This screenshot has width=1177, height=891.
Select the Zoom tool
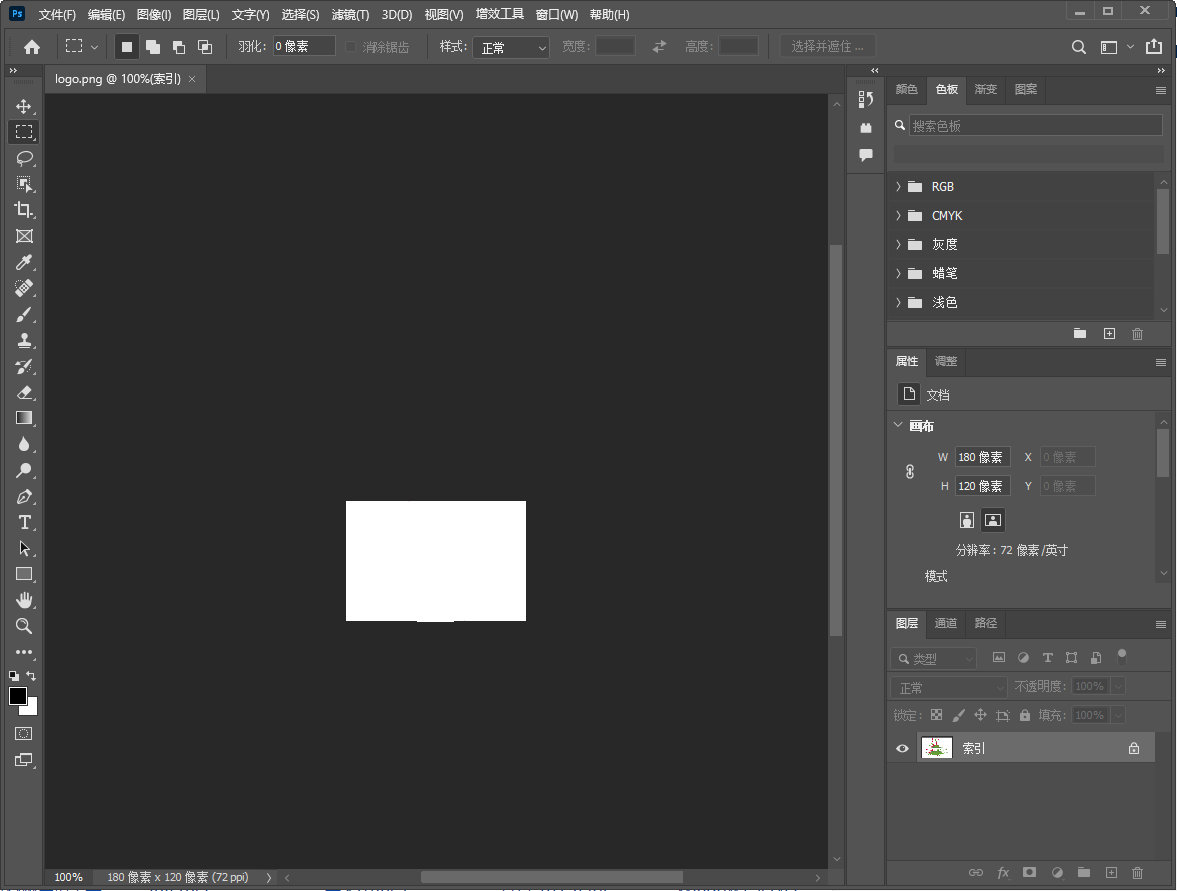click(x=24, y=626)
